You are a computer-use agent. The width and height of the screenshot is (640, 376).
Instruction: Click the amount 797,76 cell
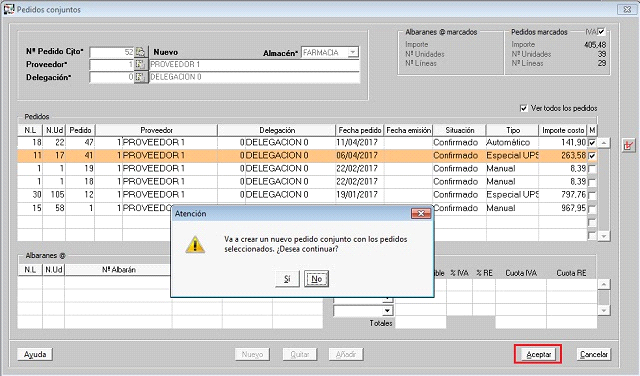(x=563, y=195)
